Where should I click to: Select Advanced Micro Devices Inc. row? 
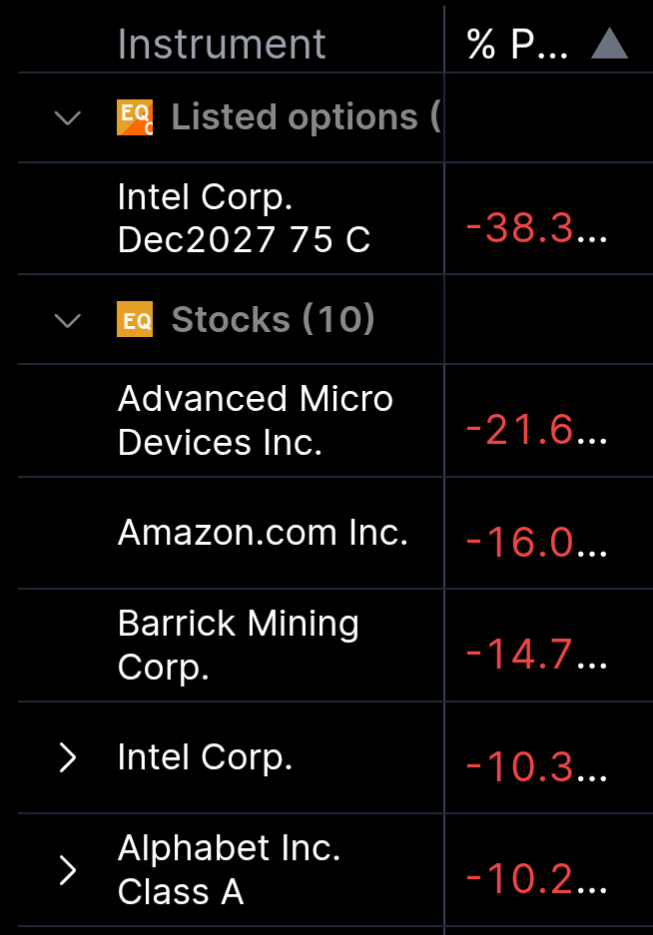(x=255, y=420)
